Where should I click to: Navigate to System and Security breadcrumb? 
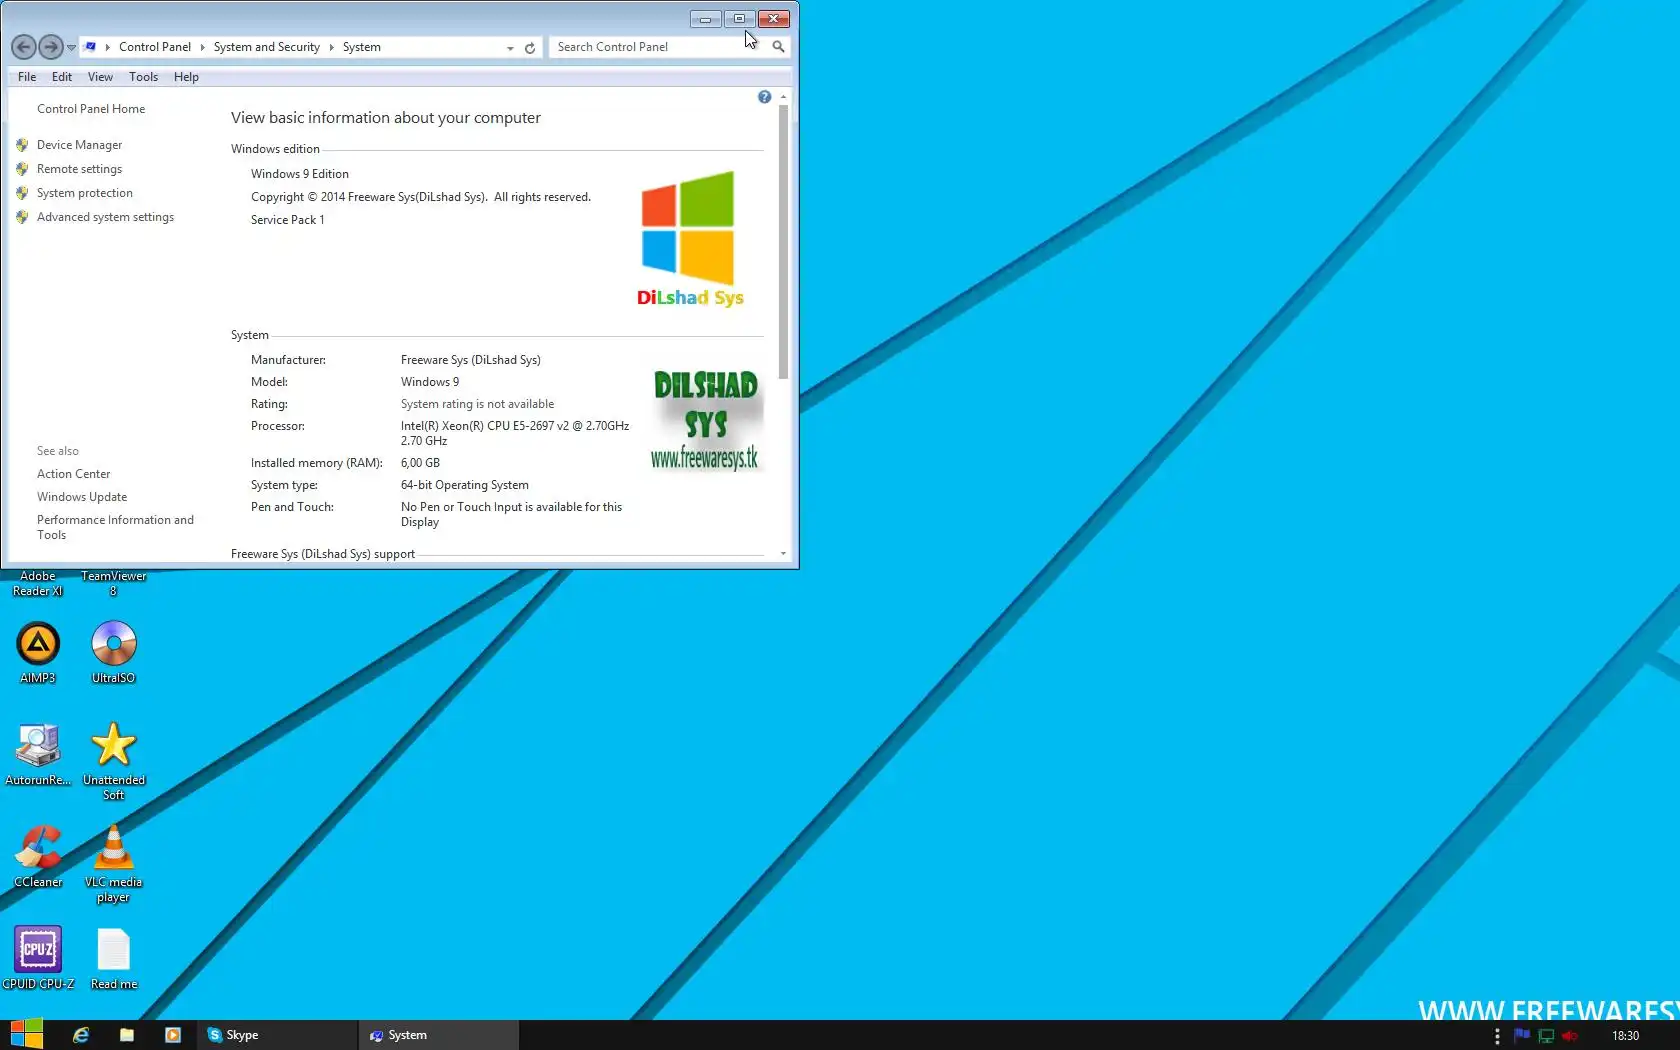click(x=266, y=47)
